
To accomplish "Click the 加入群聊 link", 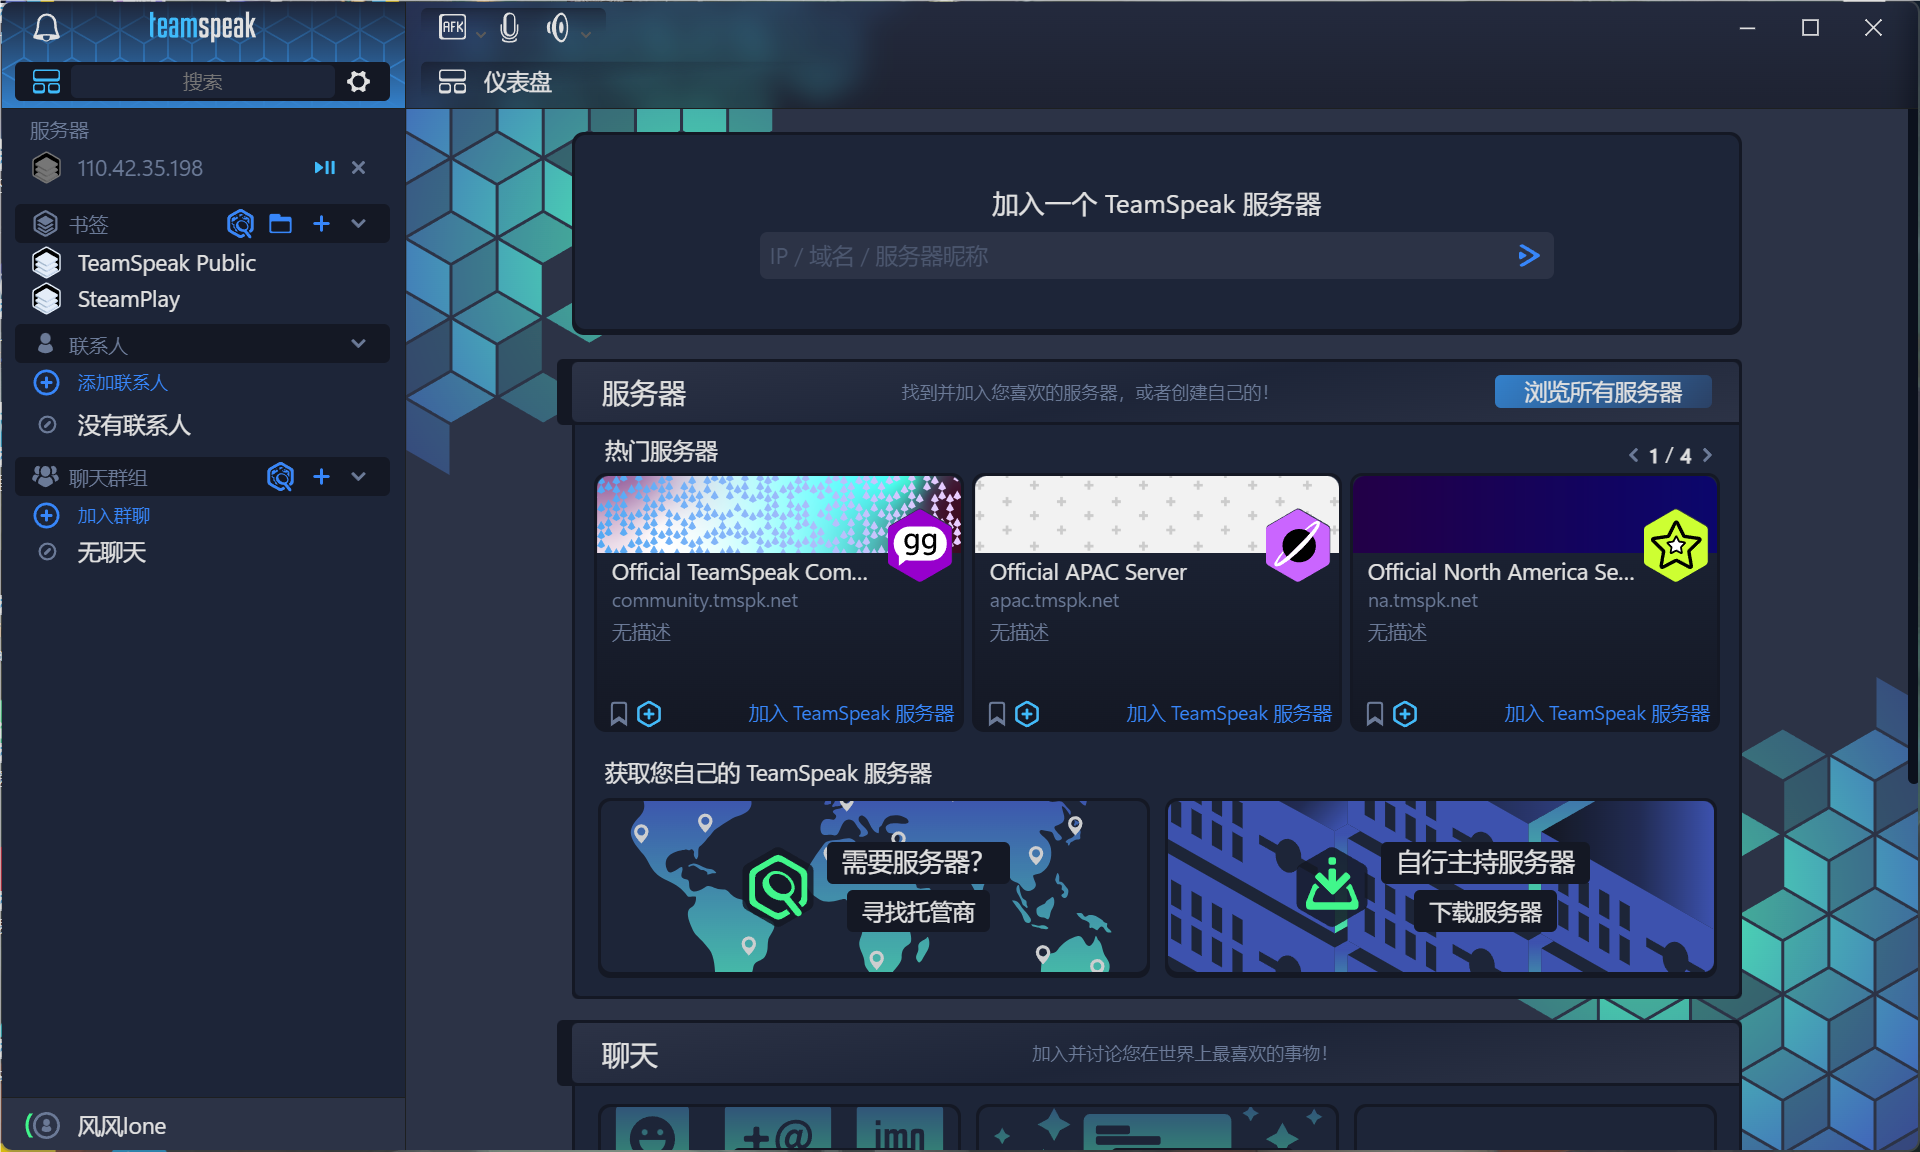I will click(x=114, y=516).
